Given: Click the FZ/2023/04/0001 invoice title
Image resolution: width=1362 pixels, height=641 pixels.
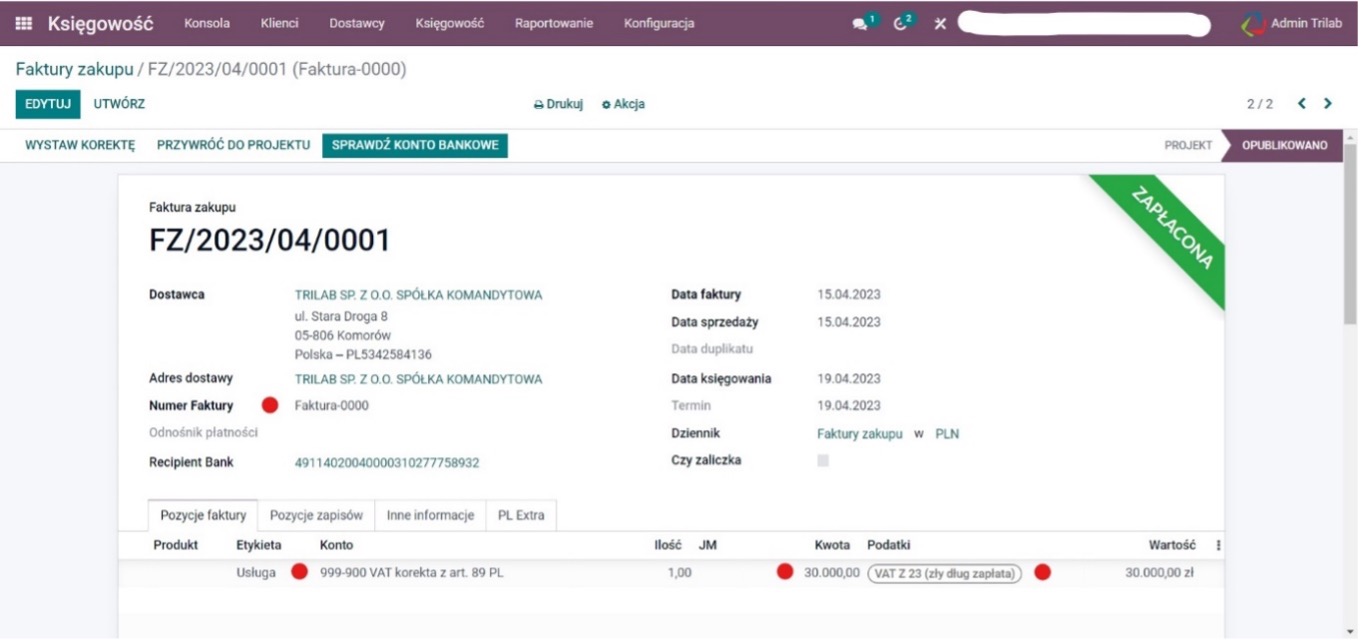Looking at the screenshot, I should coord(270,241).
